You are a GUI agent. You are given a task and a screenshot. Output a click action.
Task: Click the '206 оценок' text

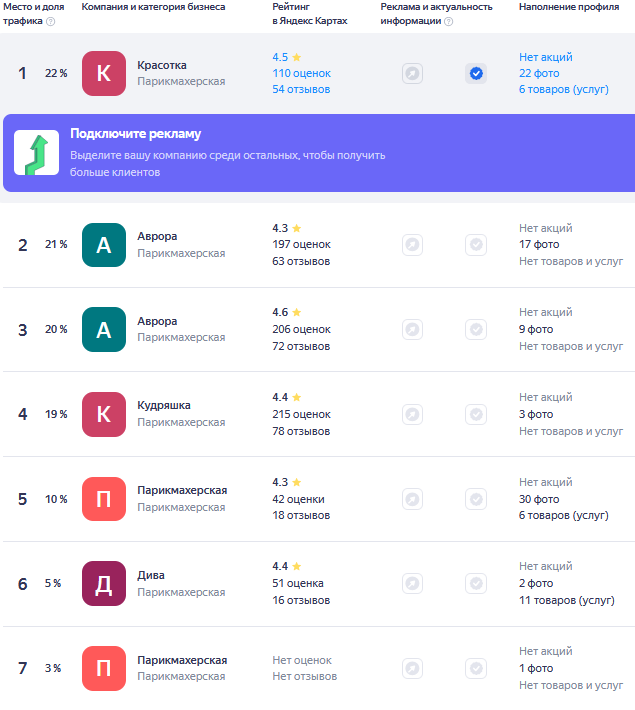[x=301, y=329]
